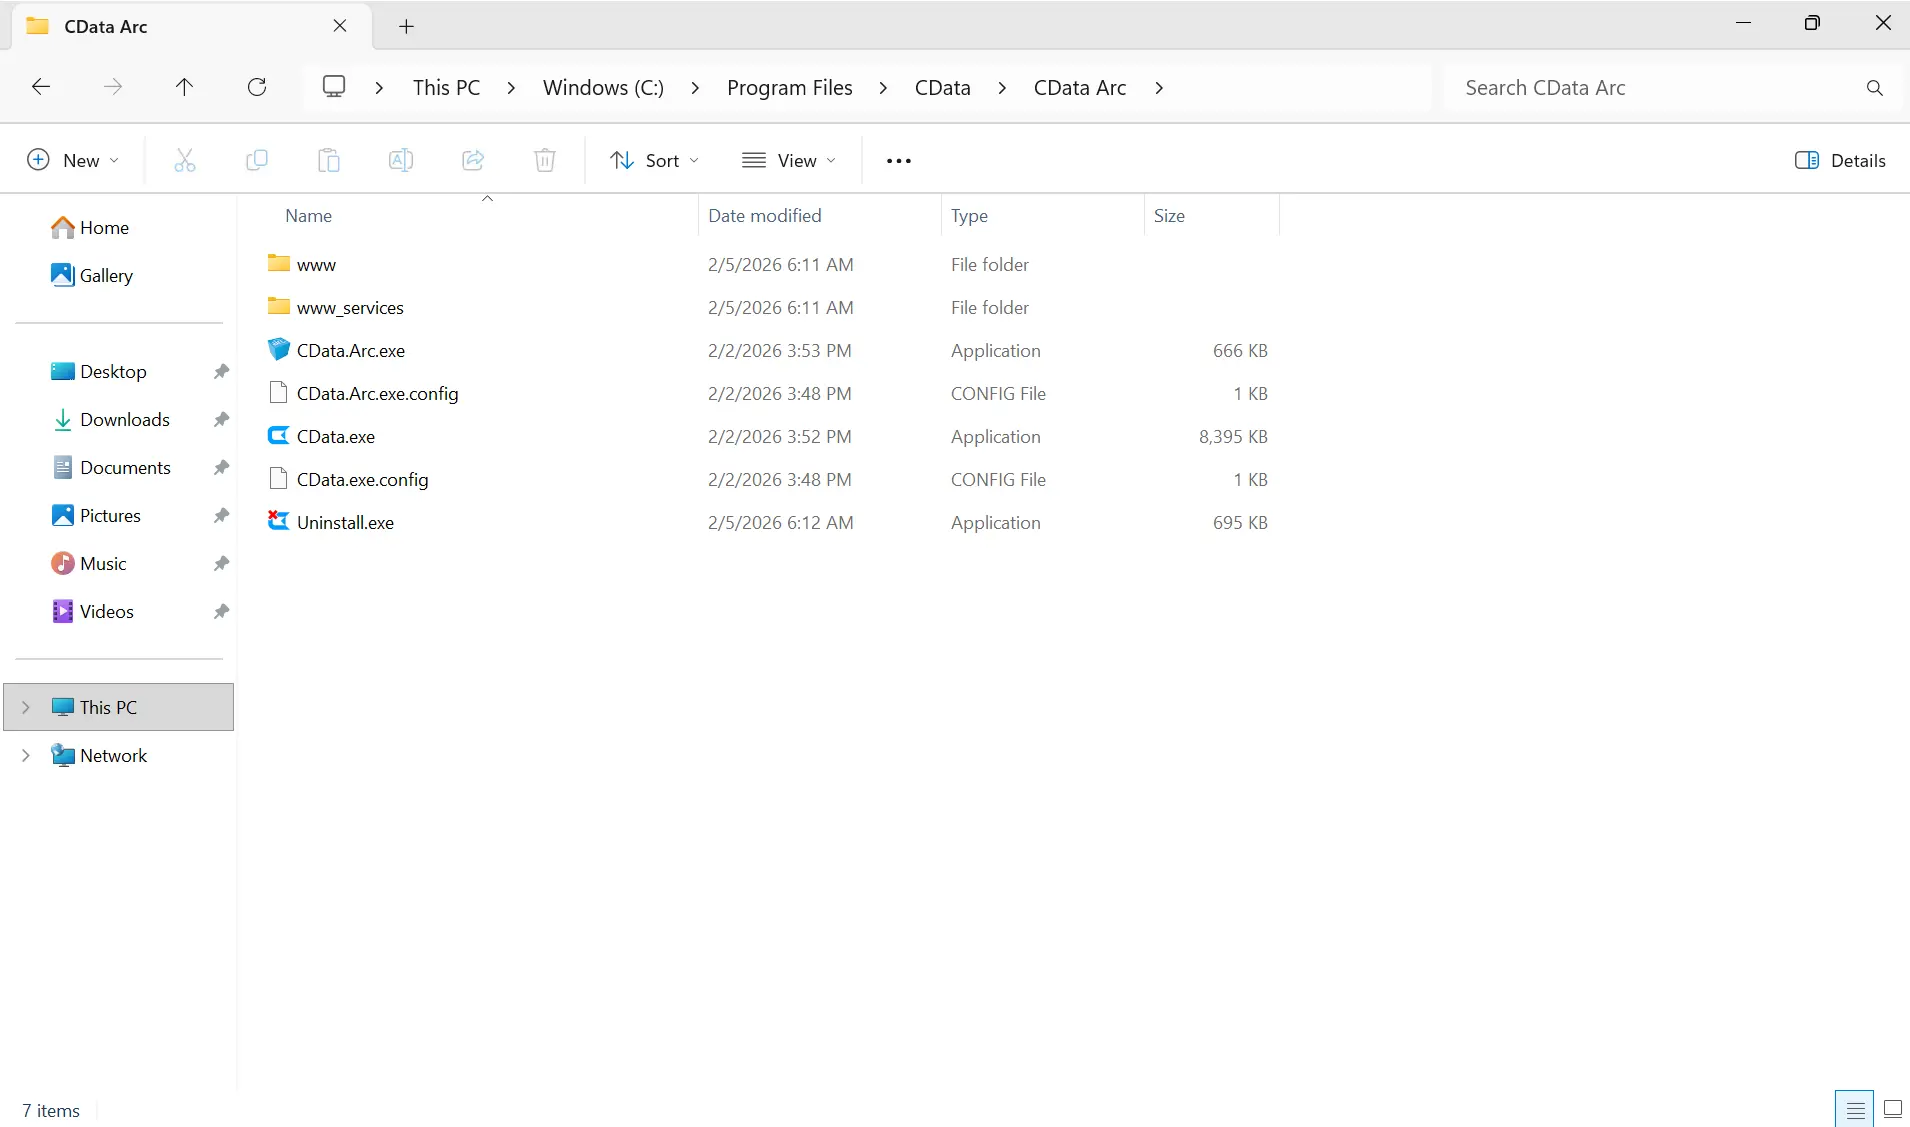
Task: Open the See more options menu
Action: pos(898,160)
